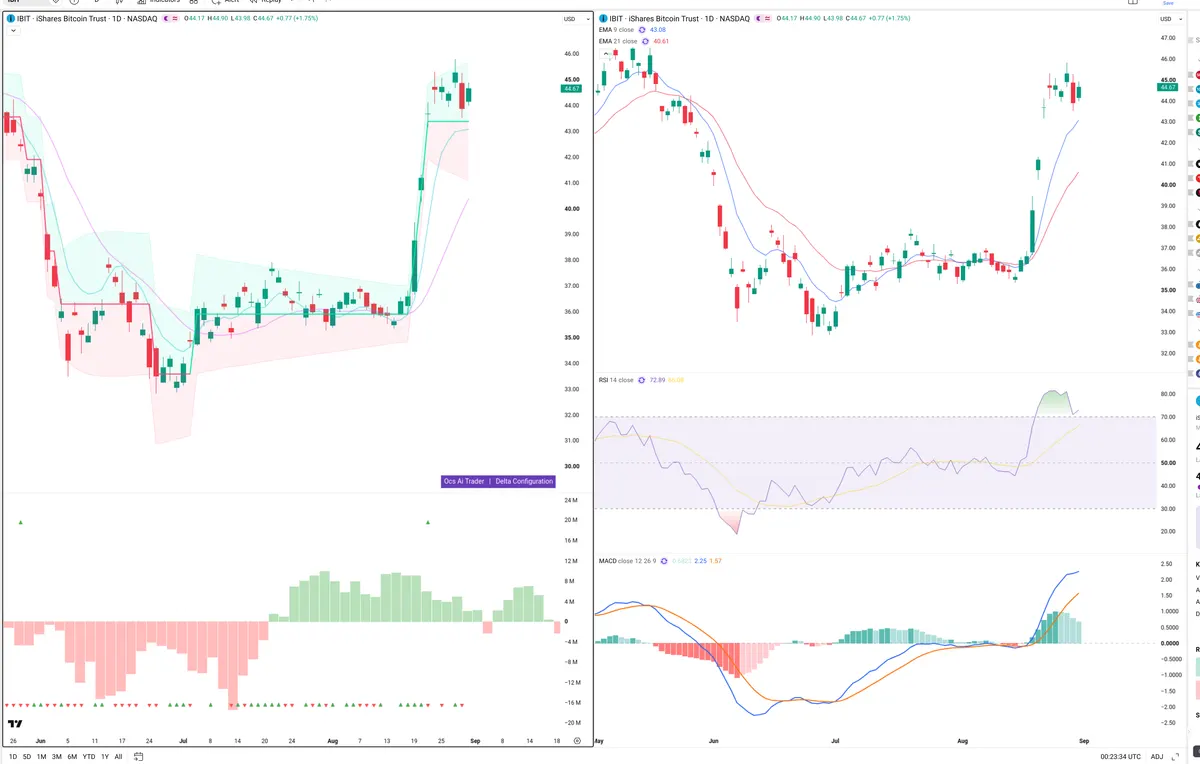Screen dimensions: 1200x764
Task: Select the 6M date range
Action: 72,757
